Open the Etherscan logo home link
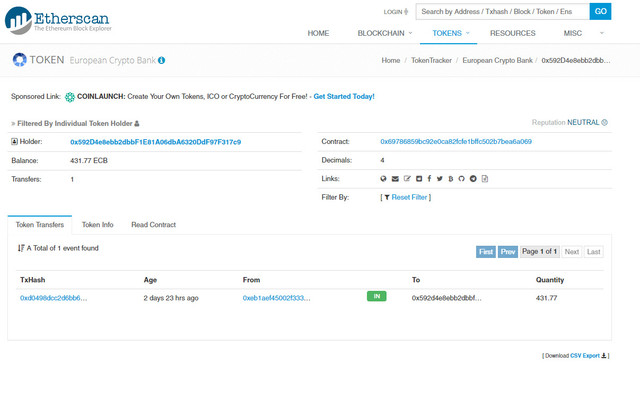 coord(58,20)
